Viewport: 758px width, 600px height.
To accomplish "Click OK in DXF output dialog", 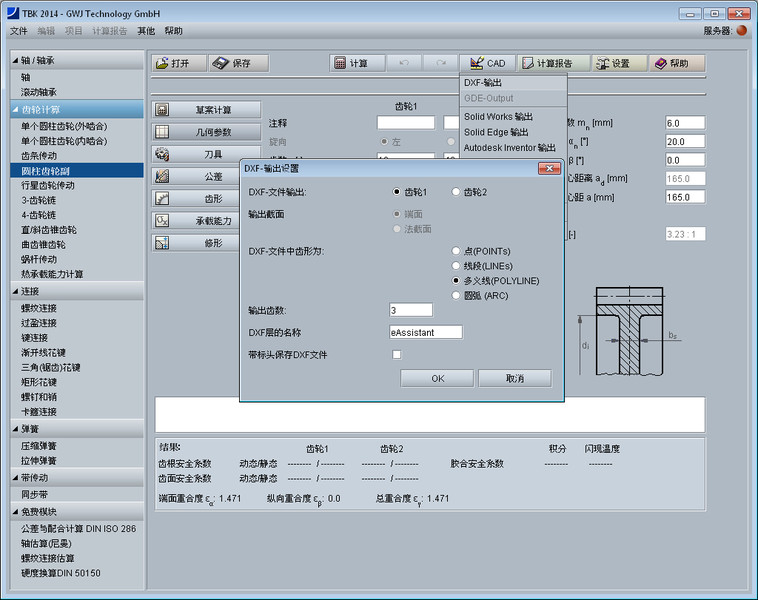I will (x=437, y=379).
